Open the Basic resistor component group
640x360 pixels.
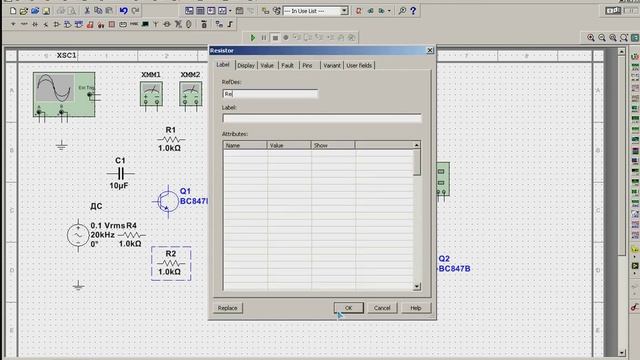pos(24,24)
